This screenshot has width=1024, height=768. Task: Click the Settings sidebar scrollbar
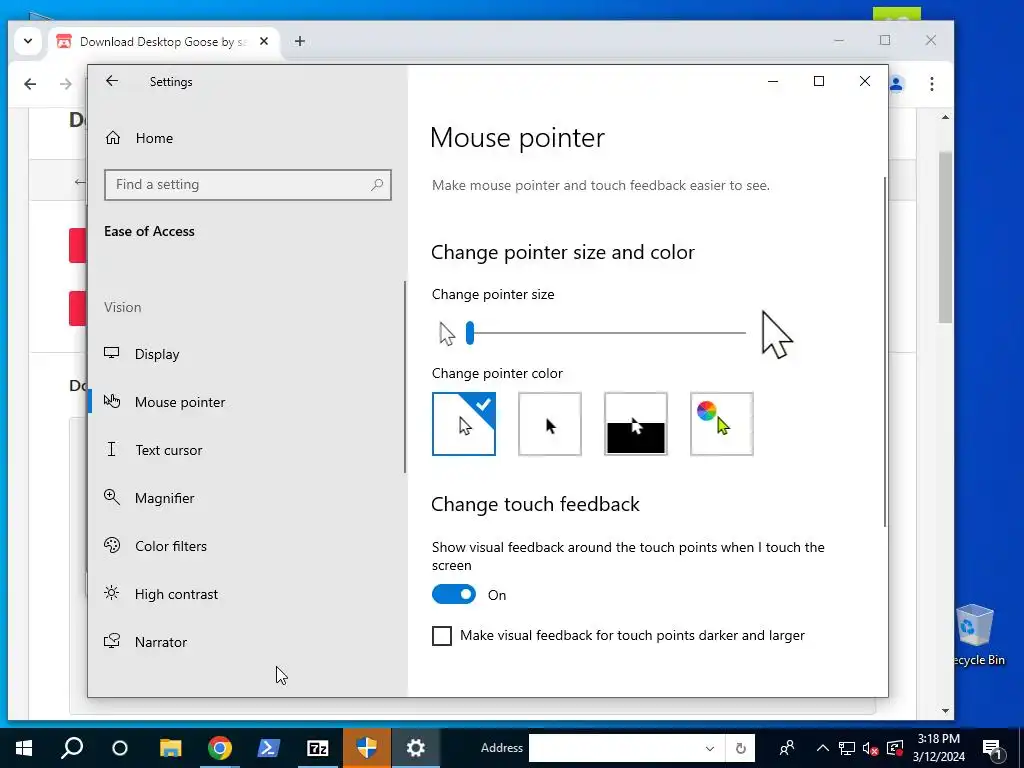405,377
